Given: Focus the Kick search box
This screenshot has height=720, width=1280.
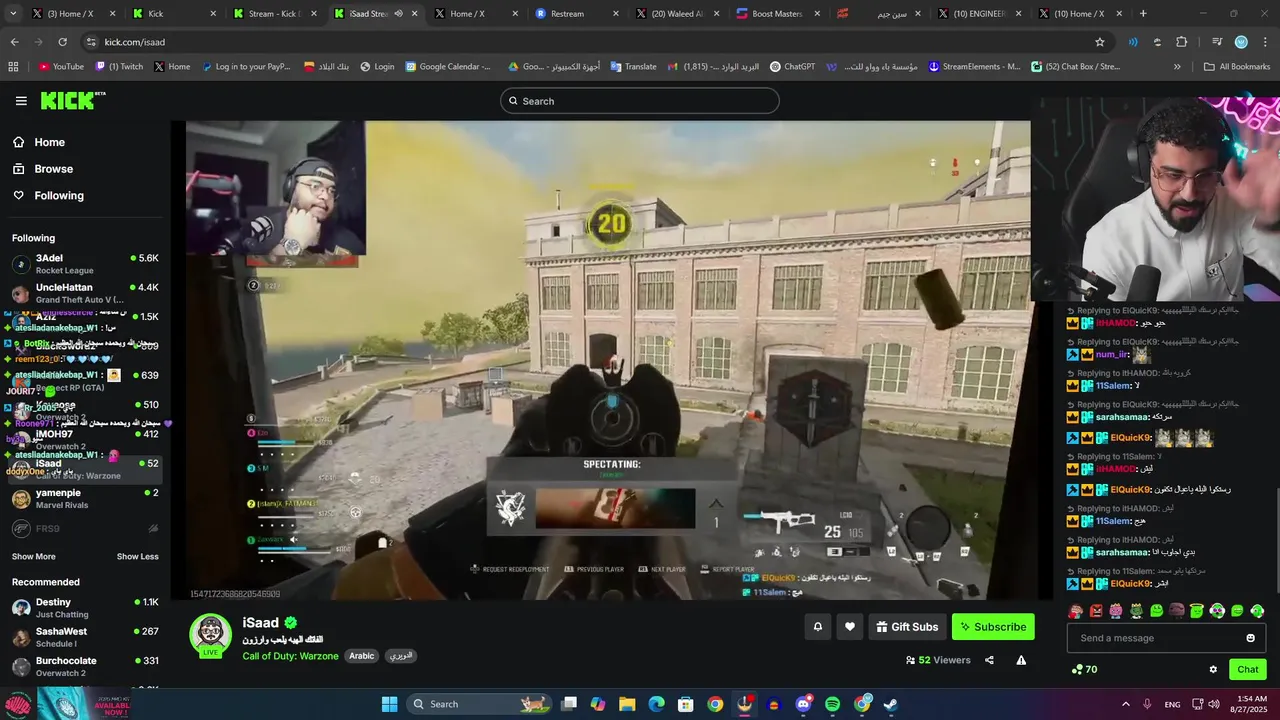Looking at the screenshot, I should (640, 101).
